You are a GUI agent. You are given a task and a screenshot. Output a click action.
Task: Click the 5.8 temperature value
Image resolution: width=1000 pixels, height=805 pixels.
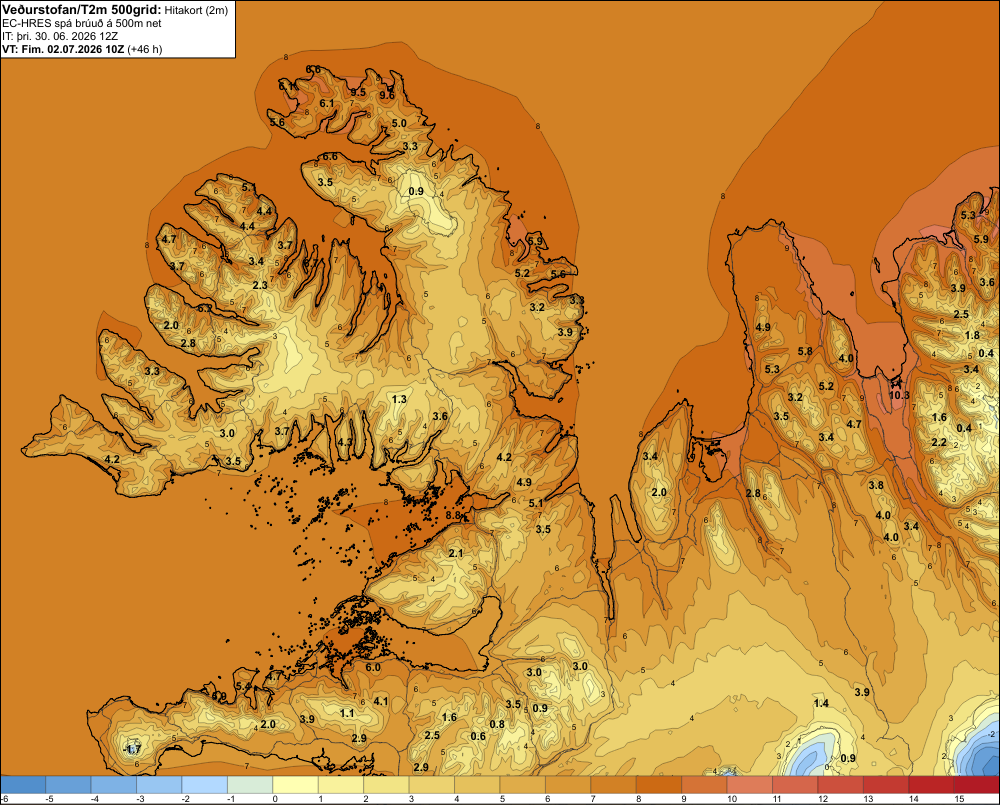coord(805,351)
